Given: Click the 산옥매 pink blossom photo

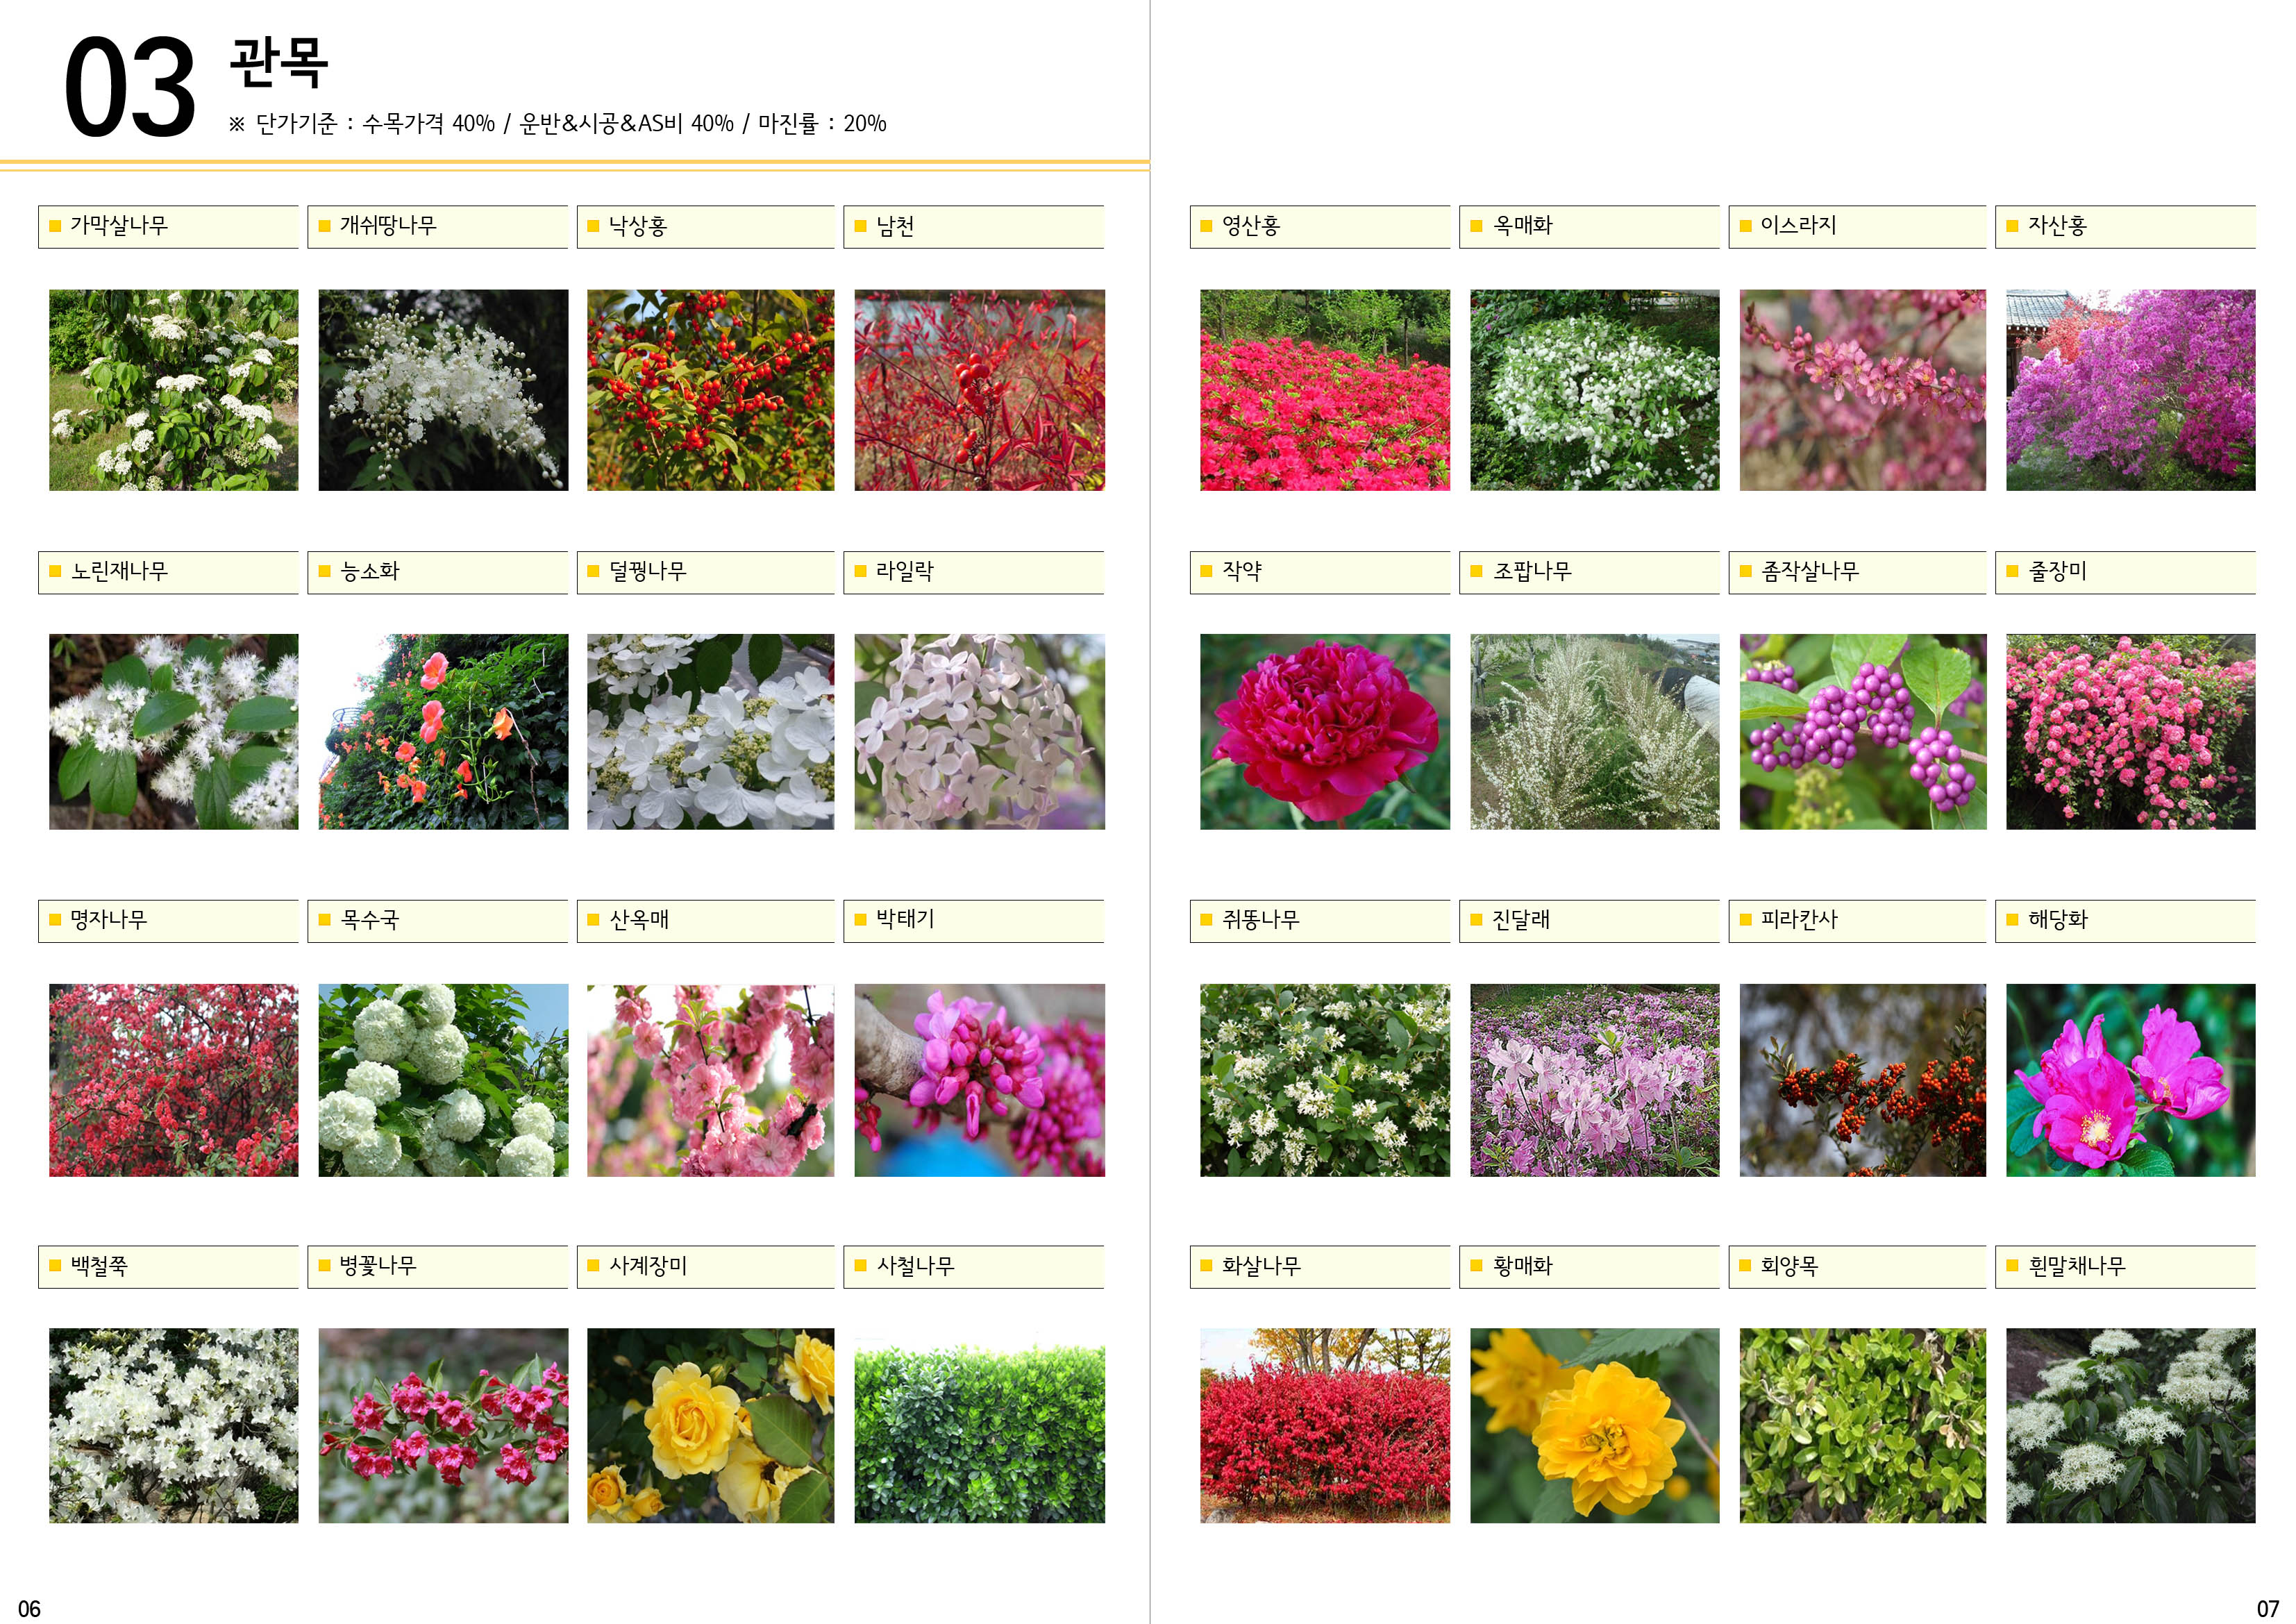Looking at the screenshot, I should coord(710,1080).
